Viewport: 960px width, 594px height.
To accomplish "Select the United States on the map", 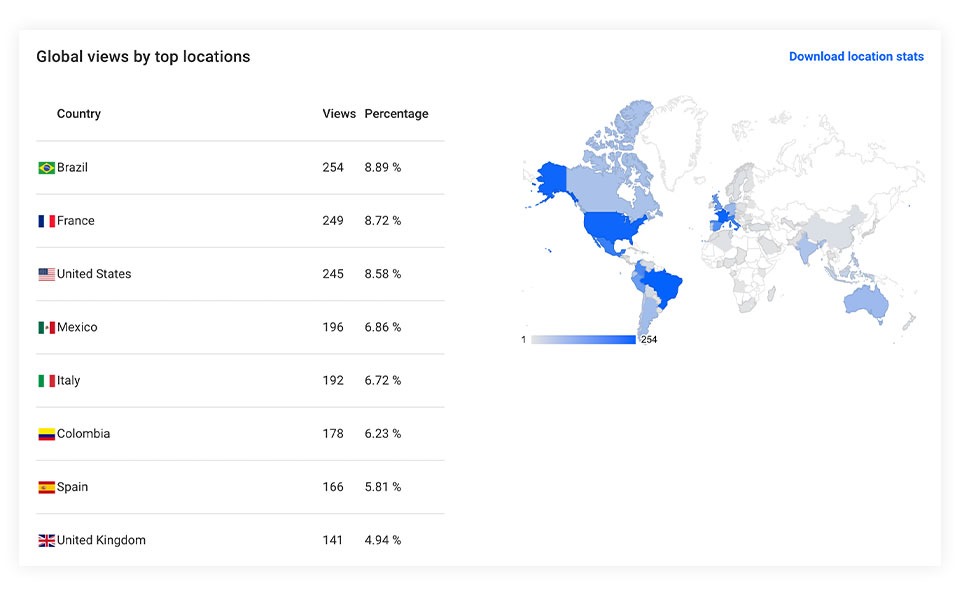I will pos(612,226).
